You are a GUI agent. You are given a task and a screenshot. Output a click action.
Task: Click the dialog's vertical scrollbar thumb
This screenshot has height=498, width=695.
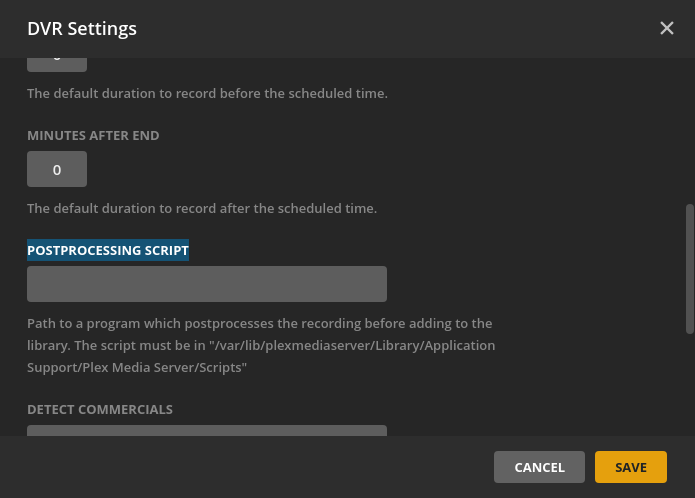pos(689,268)
